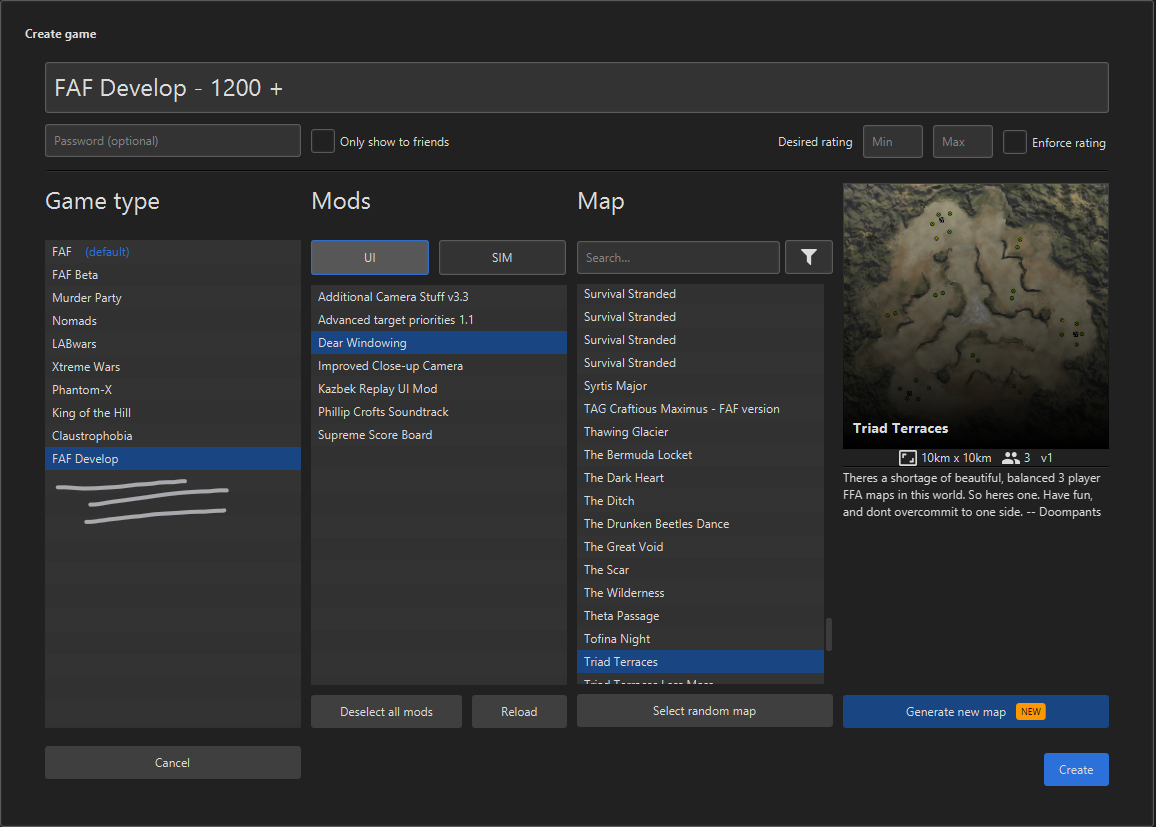Image resolution: width=1156 pixels, height=827 pixels.
Task: Select Tofina Night map
Action: coord(700,638)
